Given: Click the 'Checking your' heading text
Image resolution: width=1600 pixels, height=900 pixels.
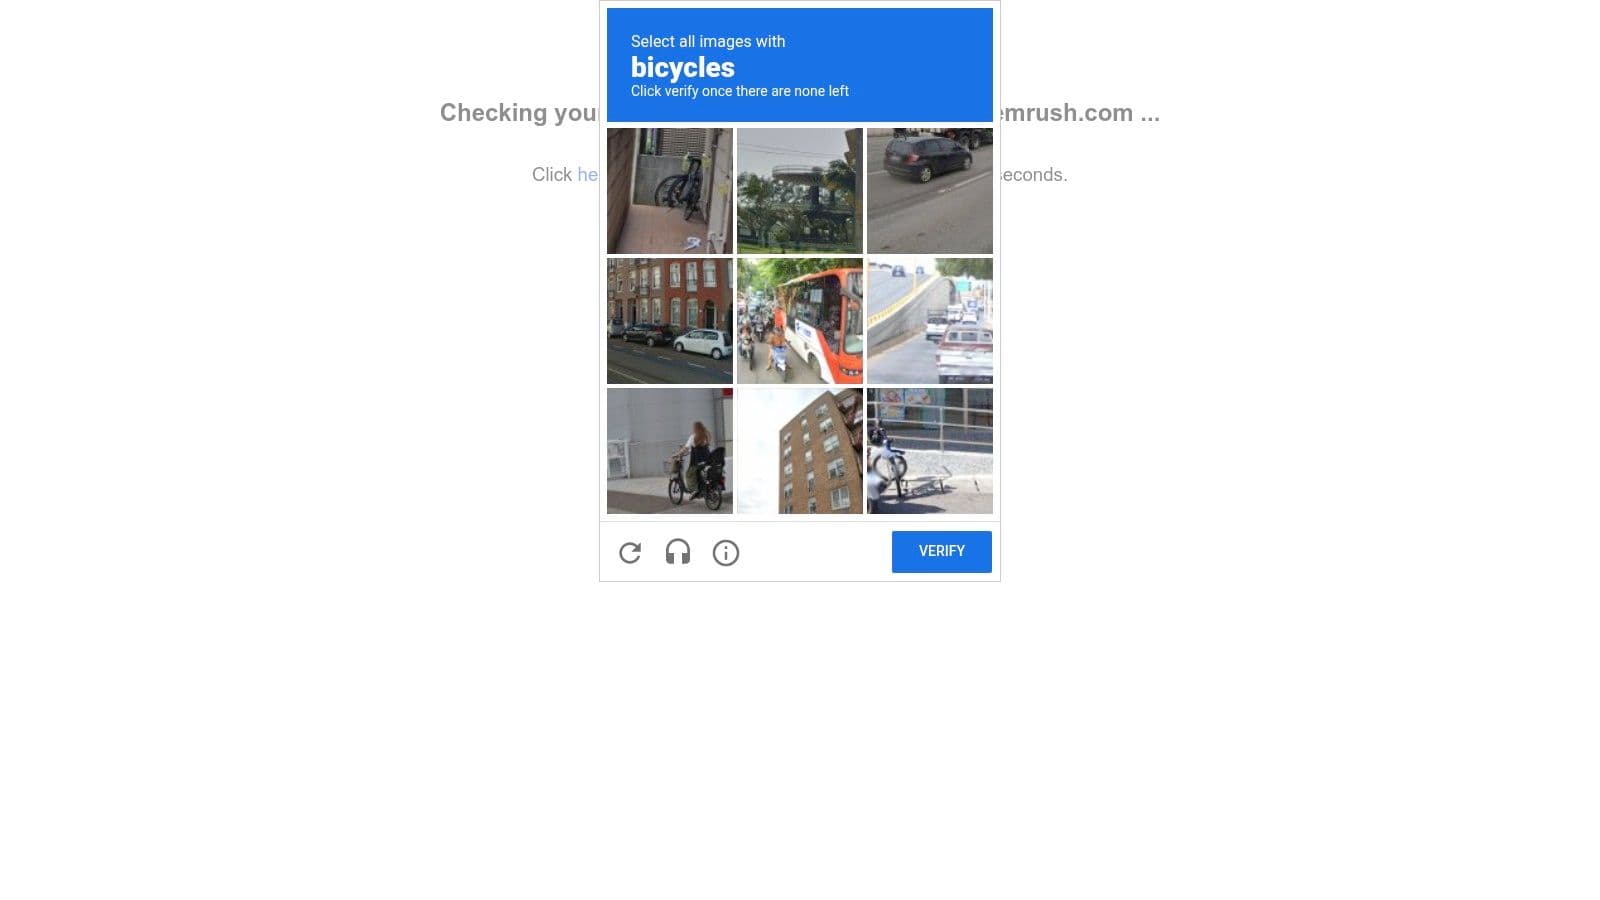Looking at the screenshot, I should [x=520, y=113].
